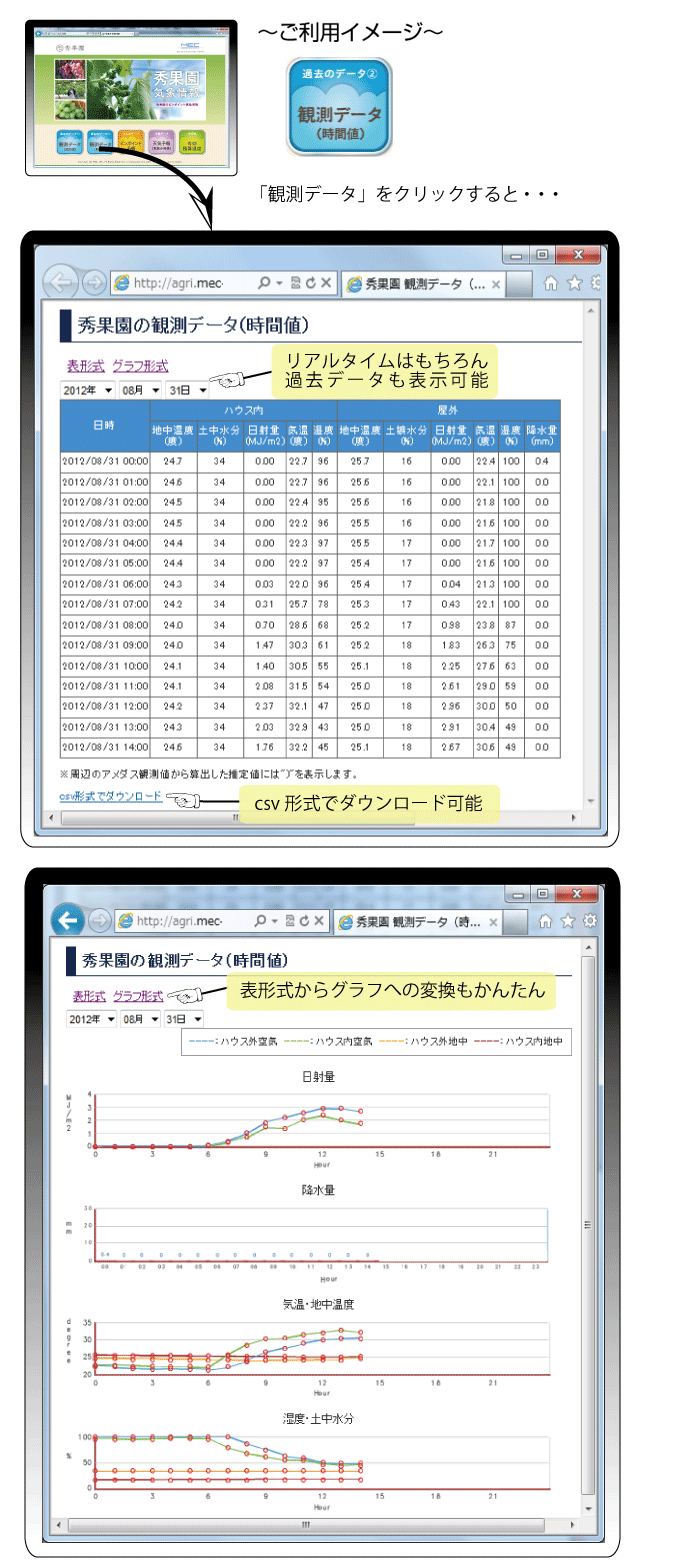Screen dimensions: 676x1565
Task: Open Tools gear in the graph view window
Action: point(590,921)
